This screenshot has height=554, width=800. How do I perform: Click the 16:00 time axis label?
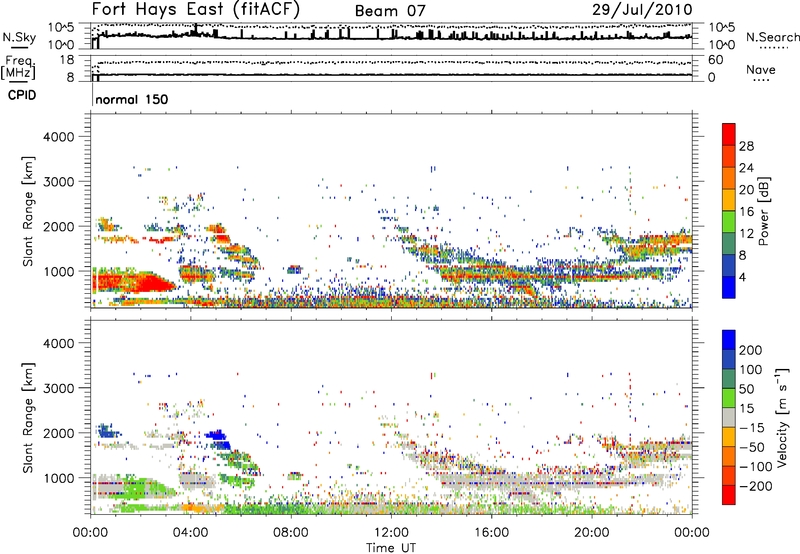491,533
